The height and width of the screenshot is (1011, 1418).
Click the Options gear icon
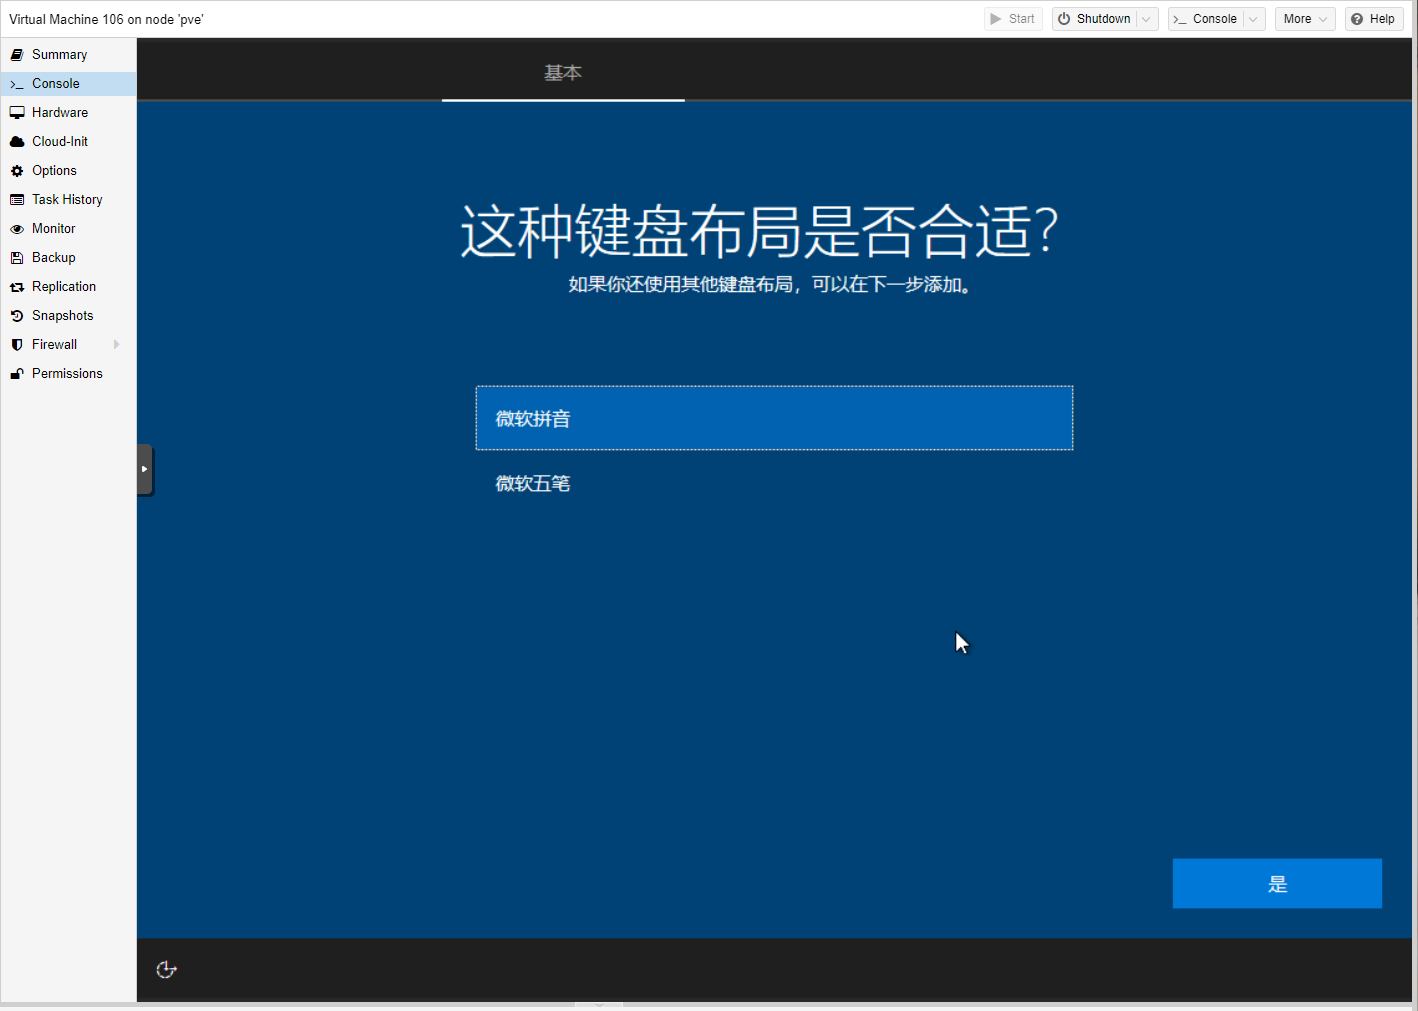click(17, 171)
